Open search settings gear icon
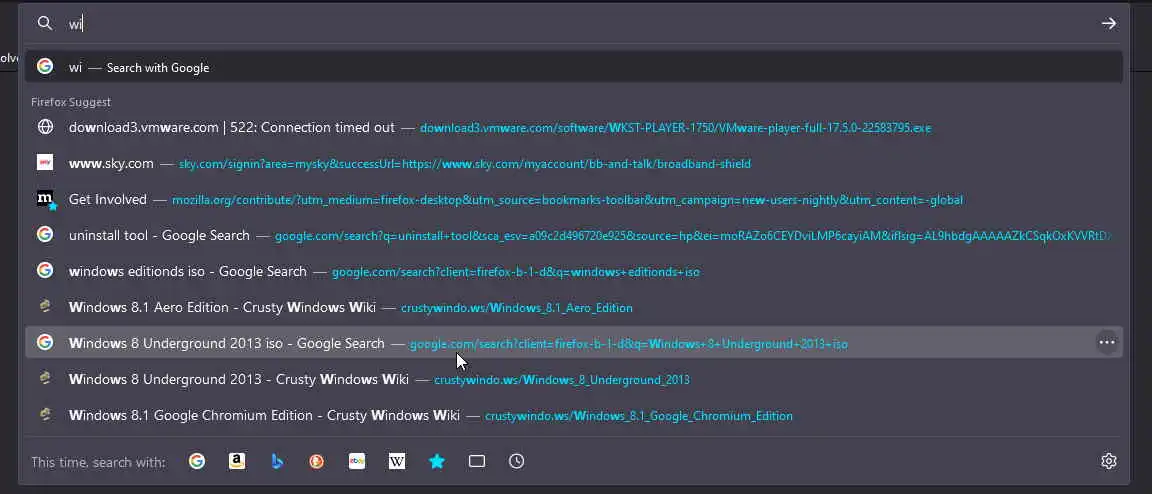 [x=1109, y=461]
